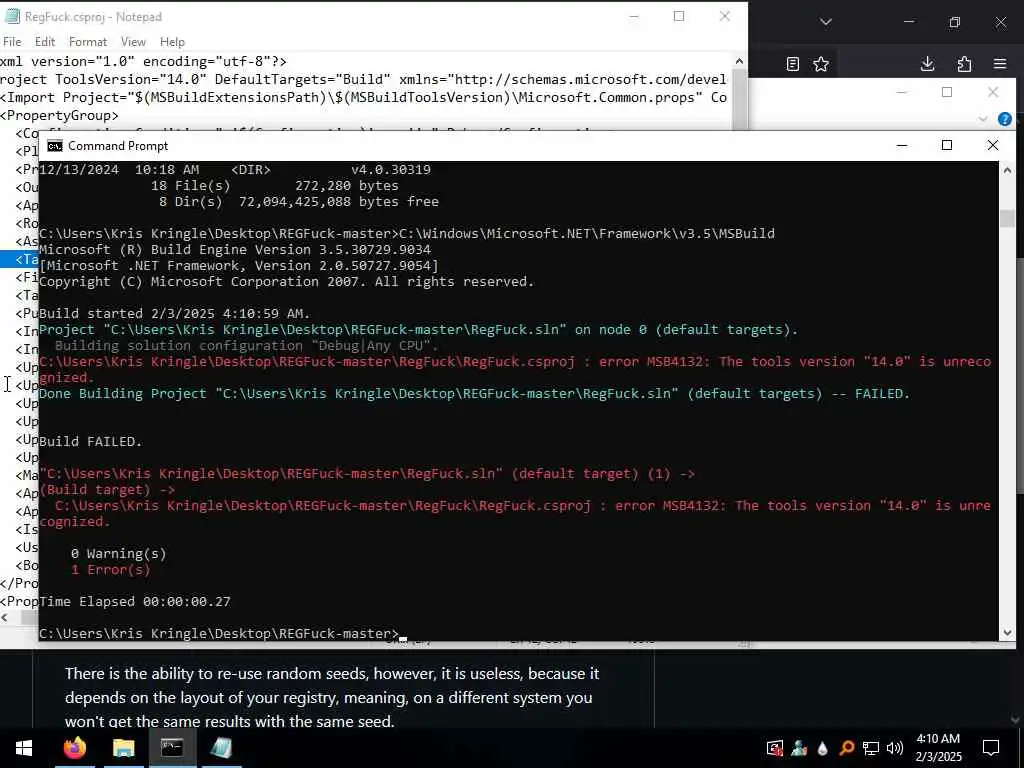Click highlighted "<Ta" line in Notepad
Viewport: 1024px width, 768px height.
pos(20,259)
